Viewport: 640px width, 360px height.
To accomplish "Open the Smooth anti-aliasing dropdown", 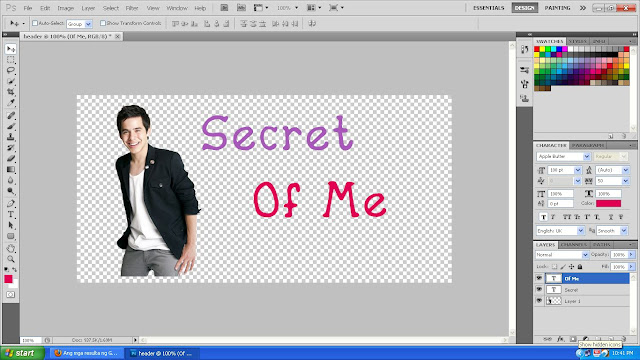I will (624, 231).
